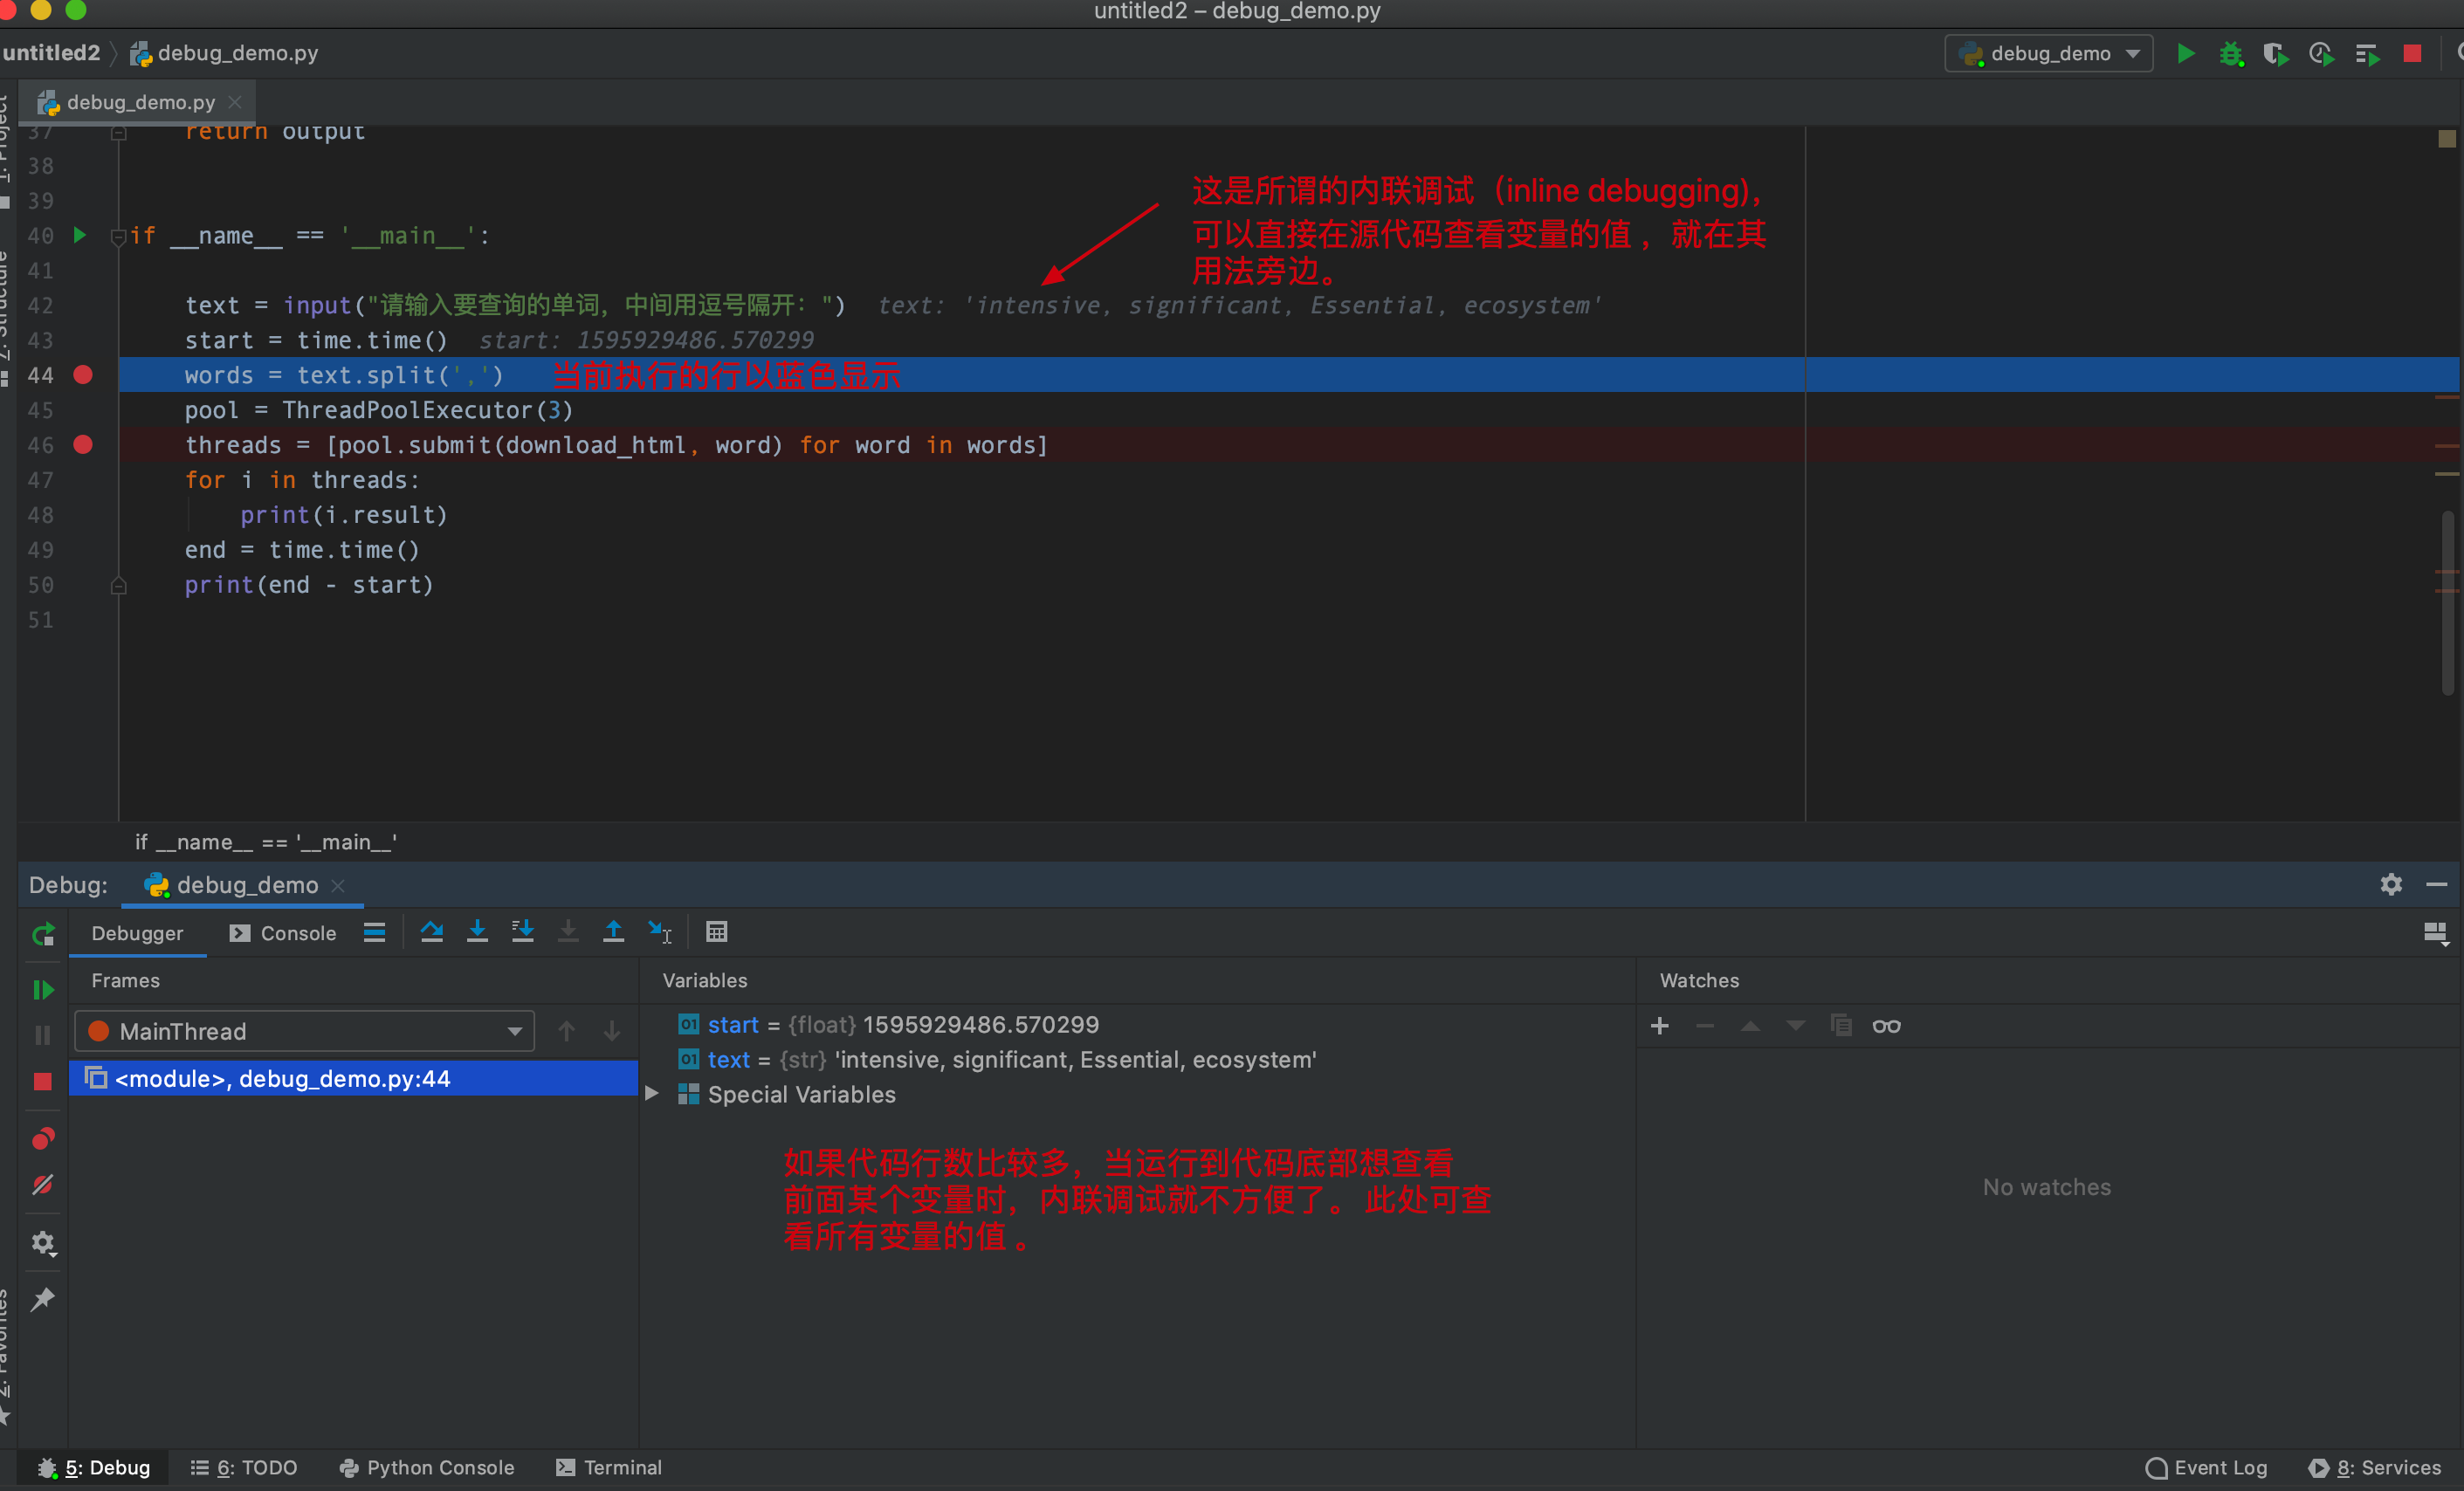This screenshot has width=2464, height=1491.
Task: Collapse the if __name__ block fold marker
Action: click(x=118, y=237)
